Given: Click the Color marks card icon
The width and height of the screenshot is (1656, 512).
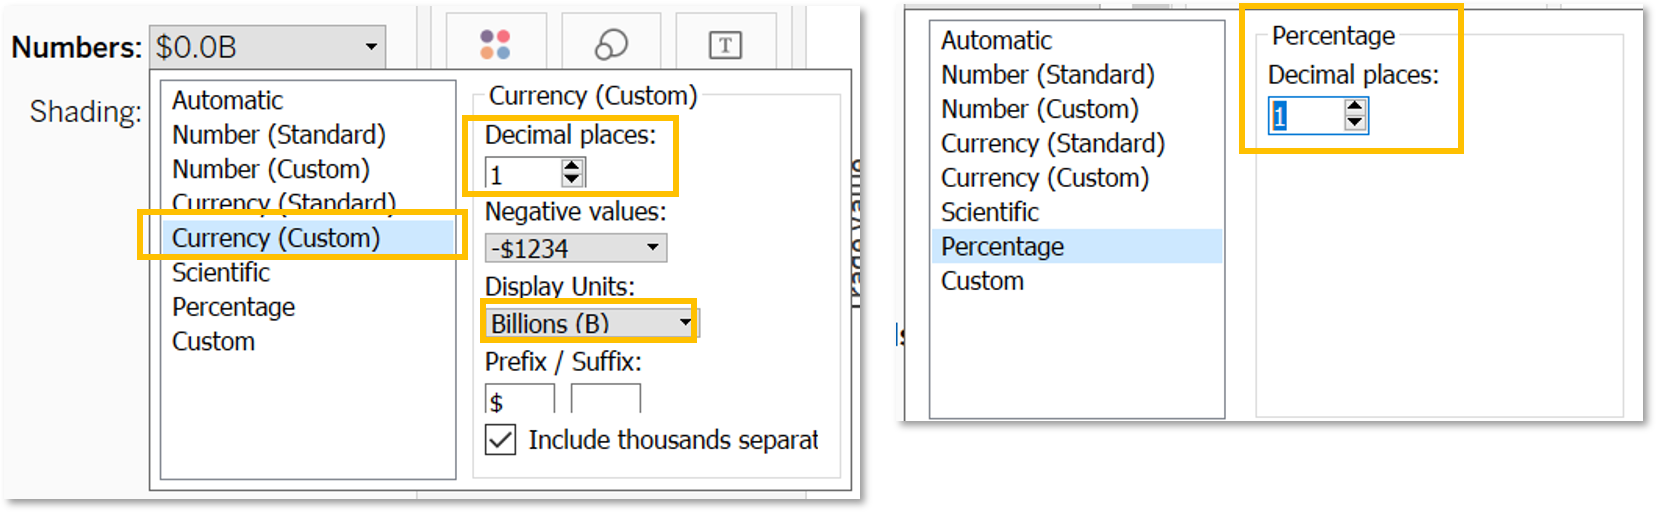Looking at the screenshot, I should point(495,45).
